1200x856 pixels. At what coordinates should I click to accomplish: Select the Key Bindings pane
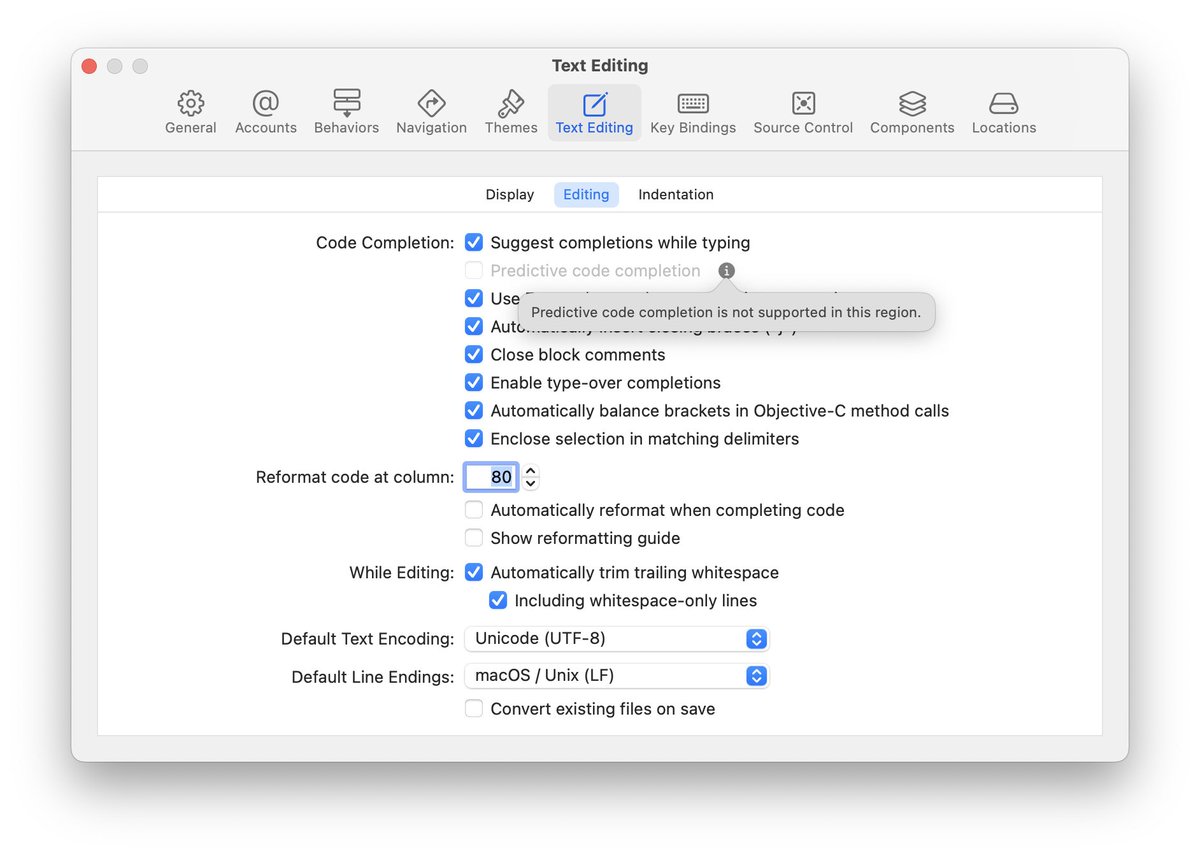(693, 110)
